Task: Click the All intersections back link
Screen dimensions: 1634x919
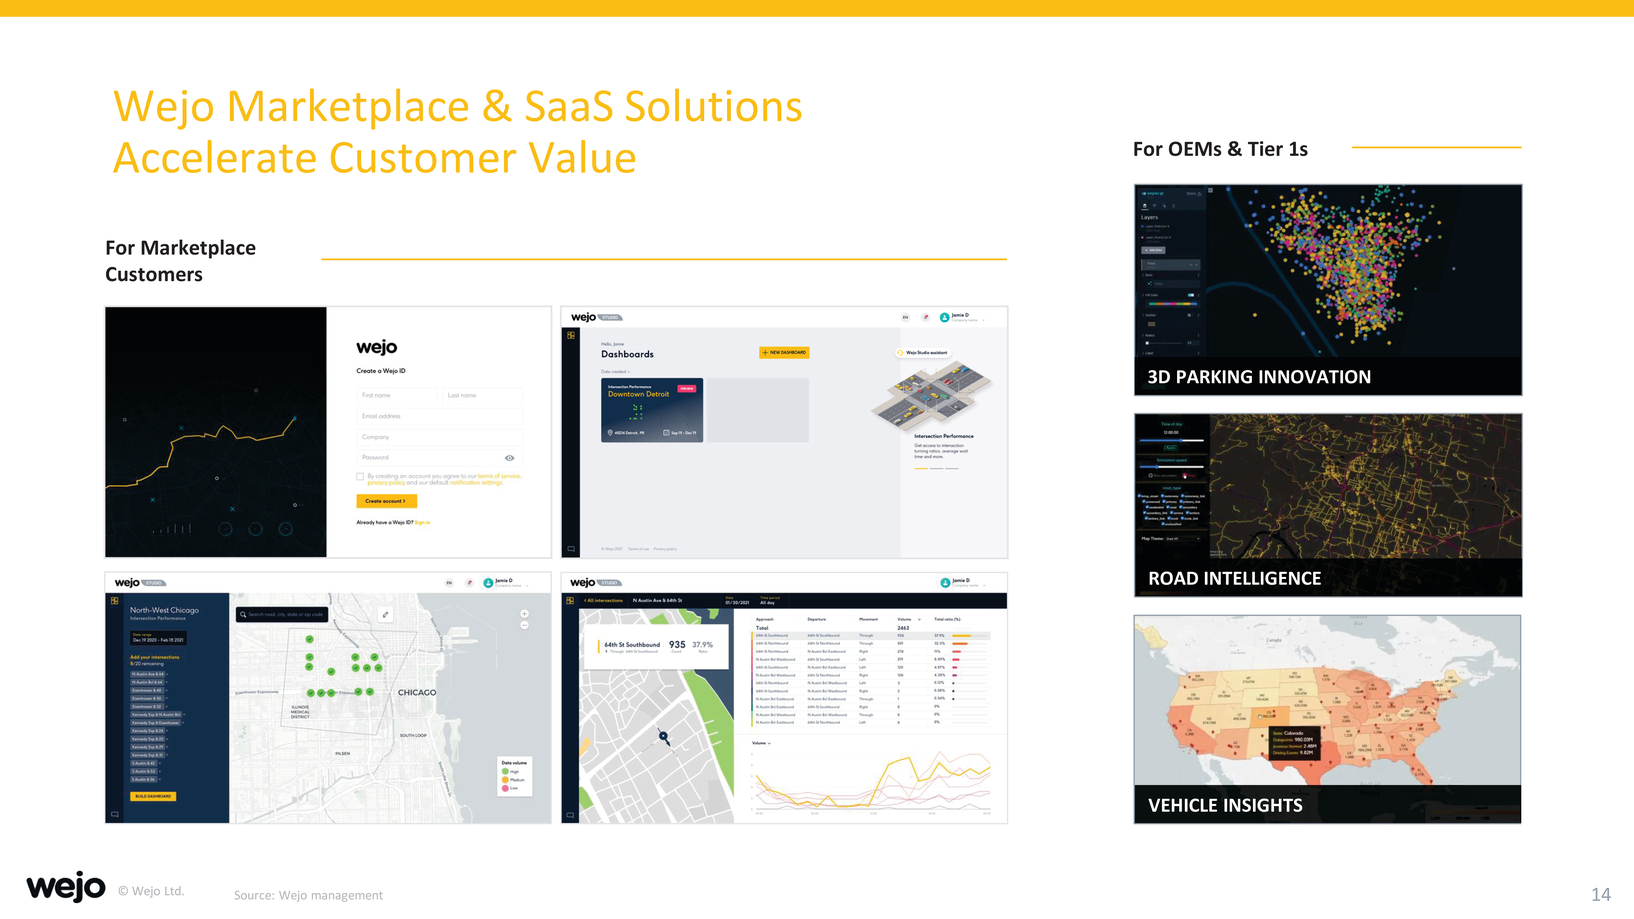Action: [603, 600]
